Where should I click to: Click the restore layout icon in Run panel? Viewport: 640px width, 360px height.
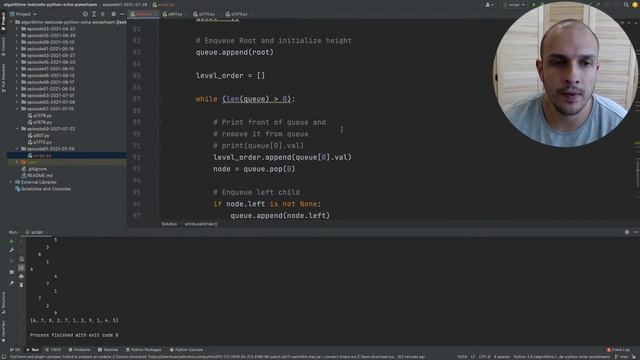point(11,272)
